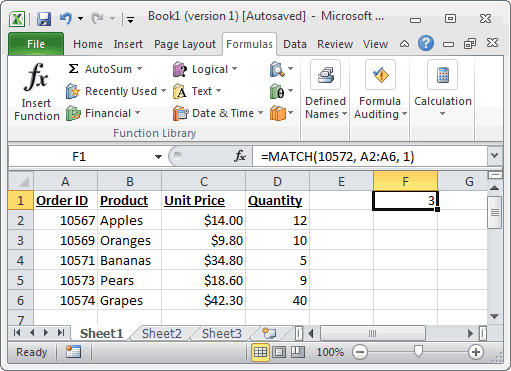Open the View ribbon tab
The image size is (511, 371).
point(375,44)
